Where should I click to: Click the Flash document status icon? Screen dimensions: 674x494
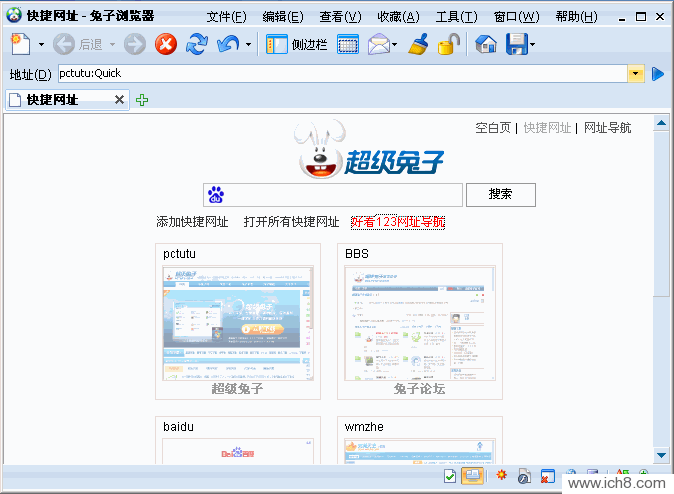[524, 476]
